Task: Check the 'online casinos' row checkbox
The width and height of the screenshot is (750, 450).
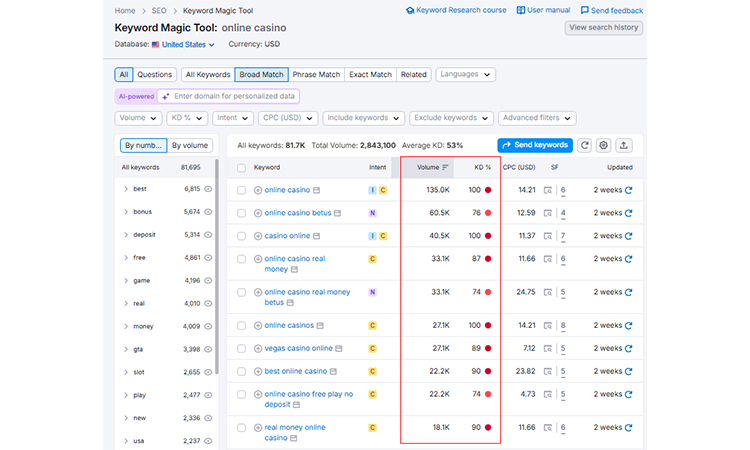Action: [242, 326]
